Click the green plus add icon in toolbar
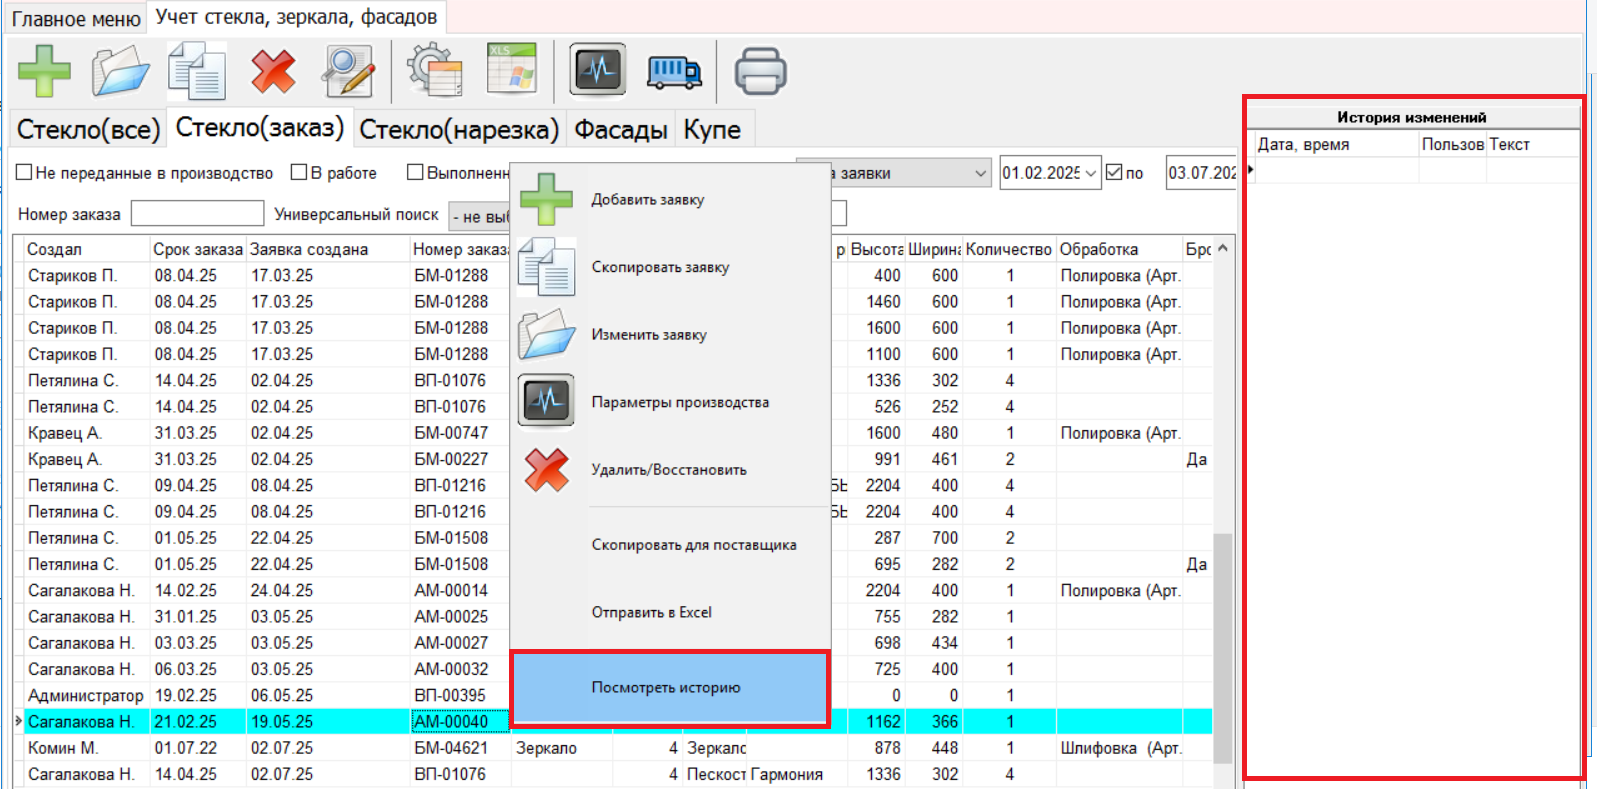The width and height of the screenshot is (1597, 789). pyautogui.click(x=44, y=71)
